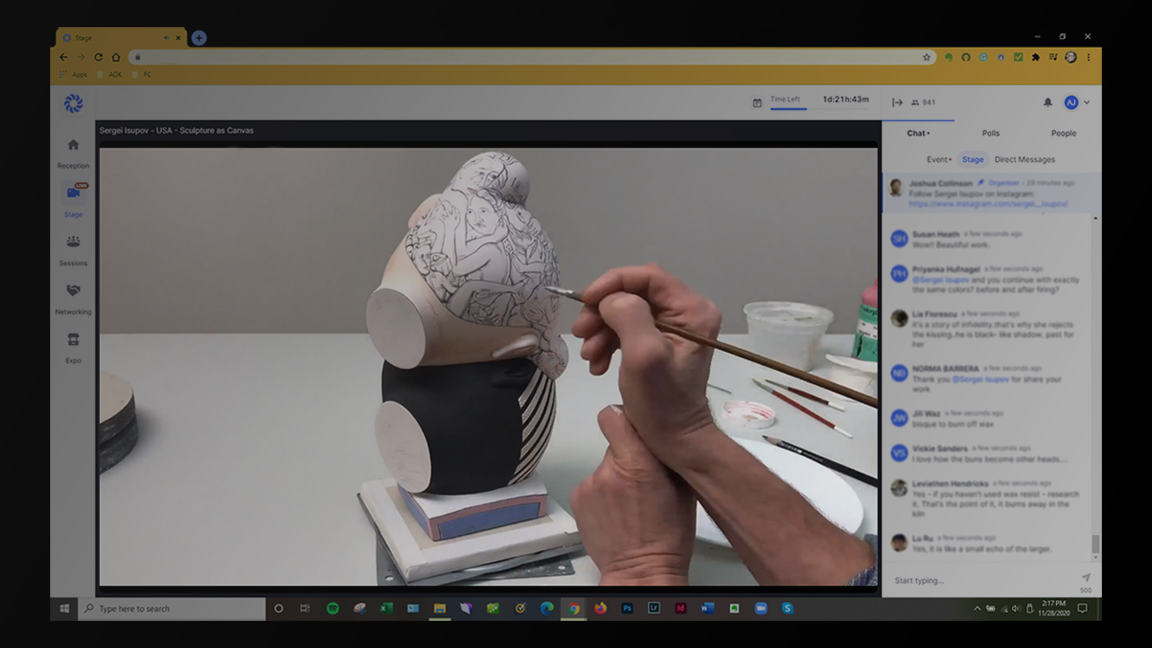This screenshot has height=648, width=1152.
Task: Open Sessions from the sidebar
Action: point(73,250)
